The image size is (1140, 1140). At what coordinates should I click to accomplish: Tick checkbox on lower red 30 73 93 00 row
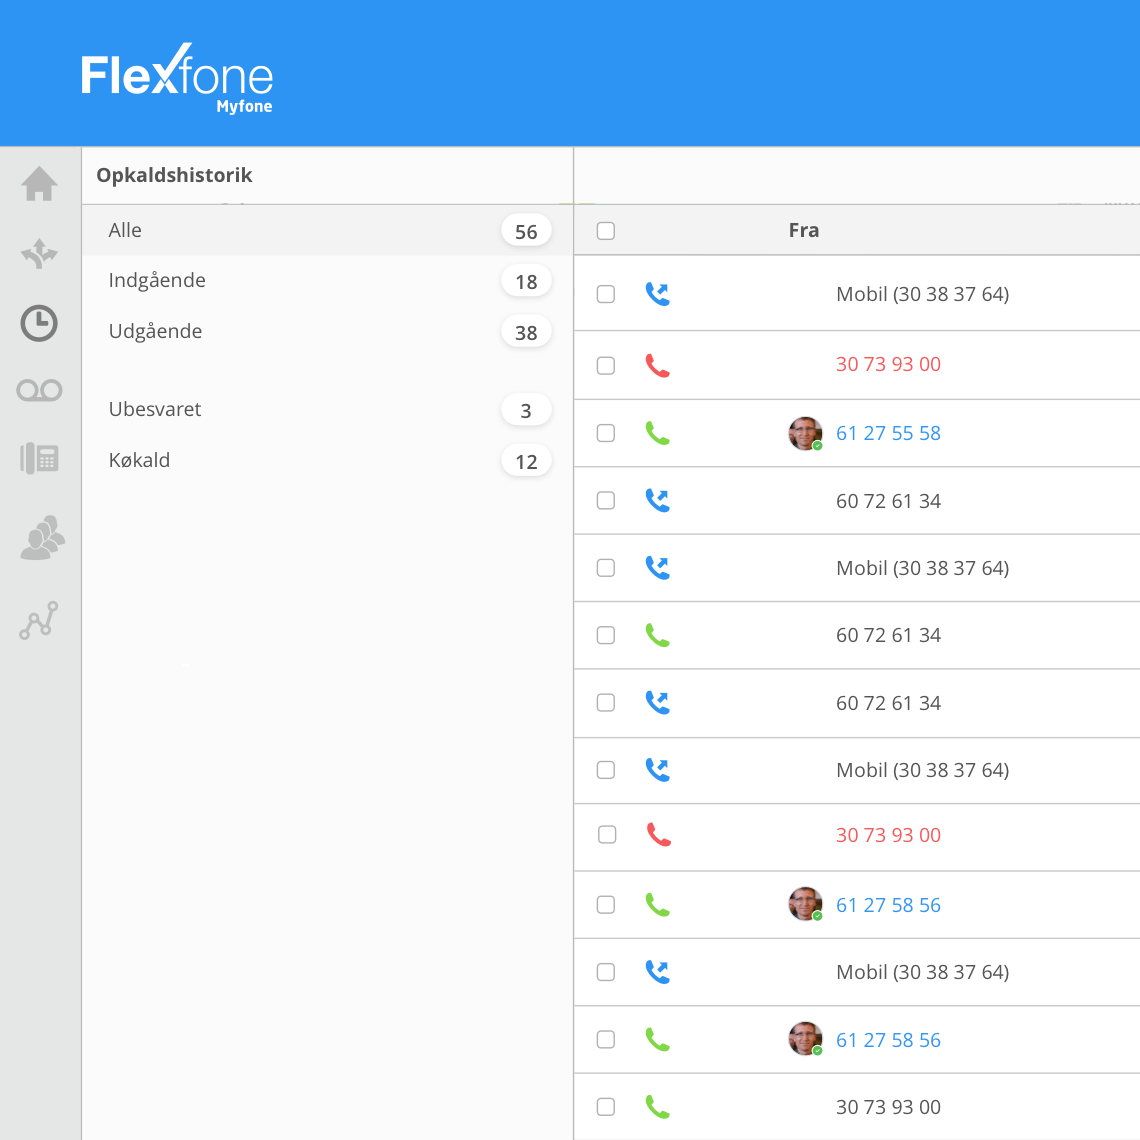click(x=607, y=835)
